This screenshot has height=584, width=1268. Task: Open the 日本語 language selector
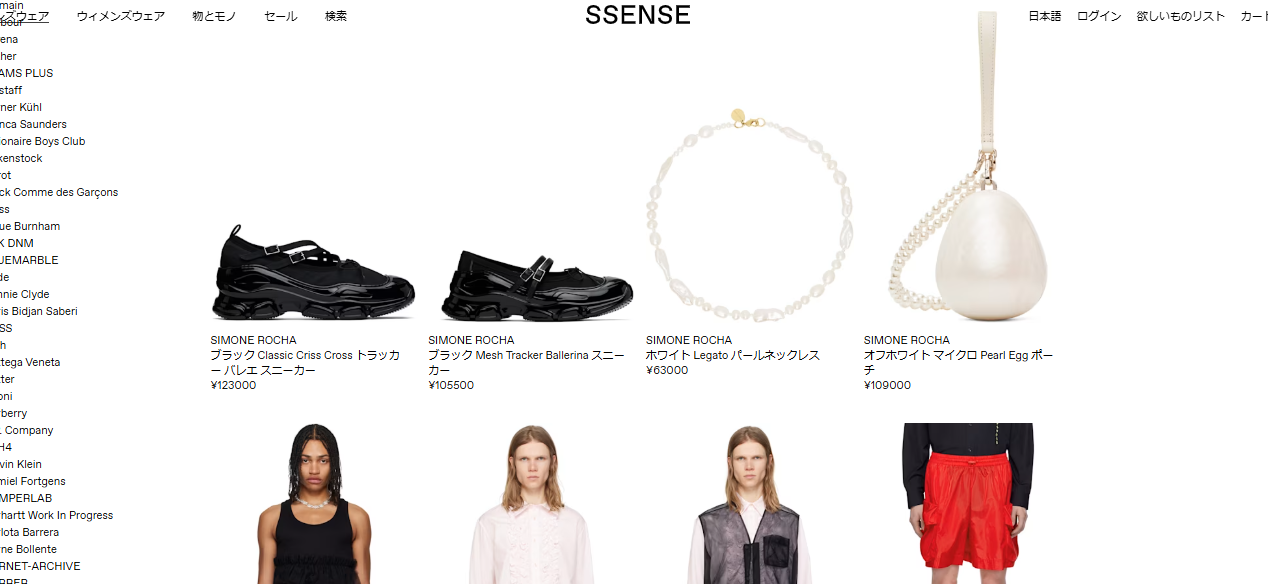tap(1044, 16)
